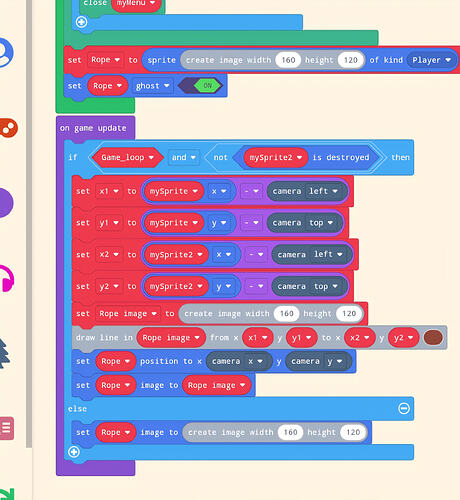
Task: Change the 'and' logic operator dropdown
Action: (x=183, y=157)
